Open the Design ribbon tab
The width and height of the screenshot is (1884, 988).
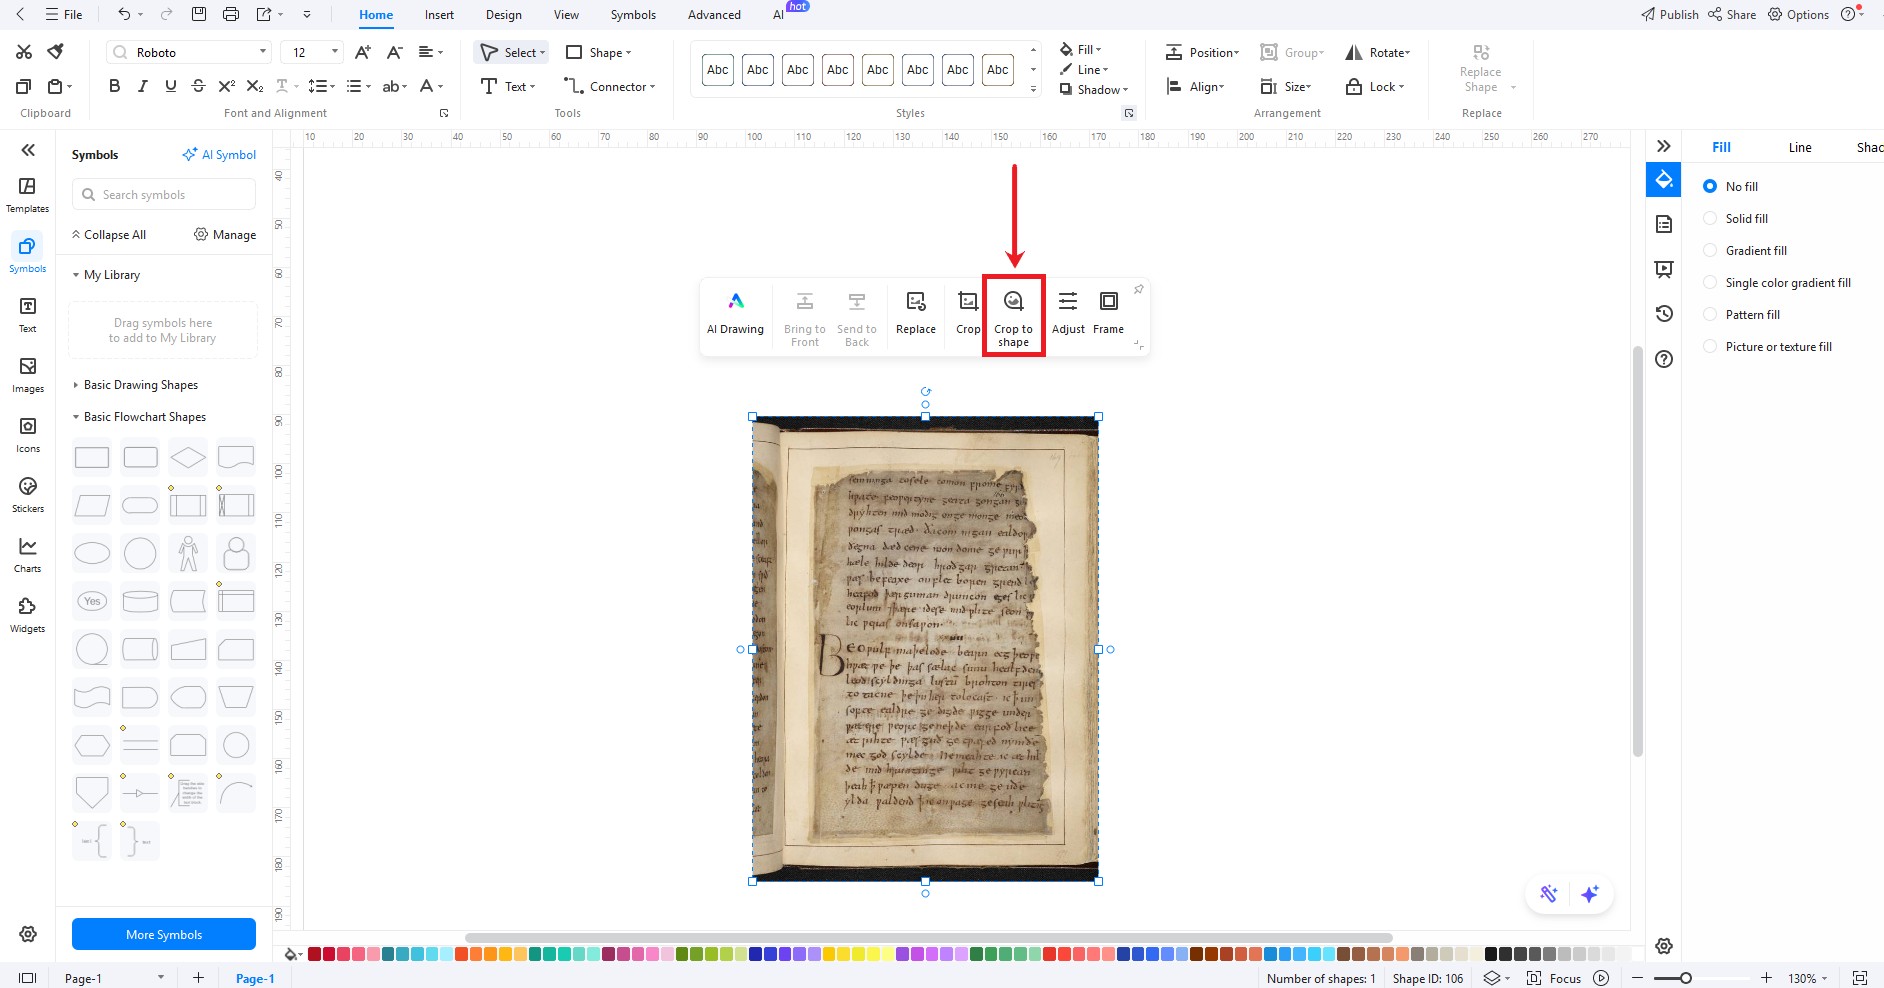pyautogui.click(x=503, y=14)
